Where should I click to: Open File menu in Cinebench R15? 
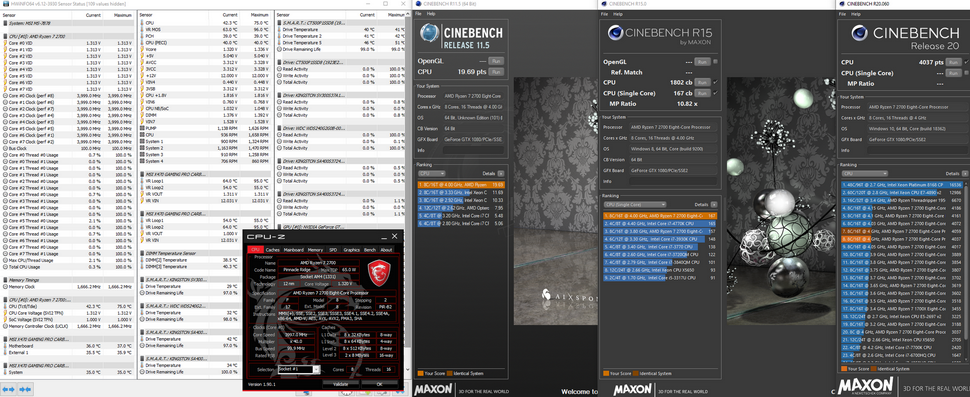pos(604,14)
